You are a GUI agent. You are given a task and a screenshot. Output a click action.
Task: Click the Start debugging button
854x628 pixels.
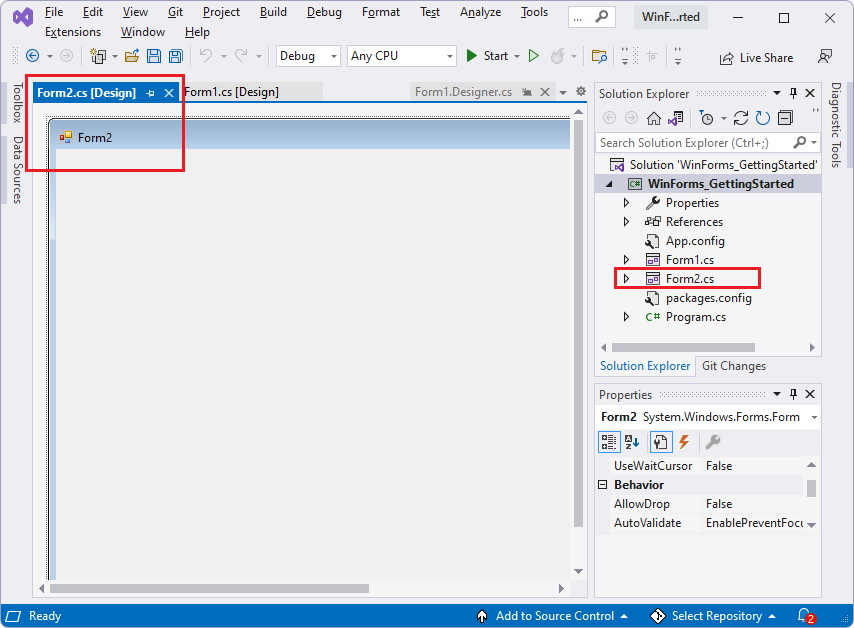(x=491, y=56)
